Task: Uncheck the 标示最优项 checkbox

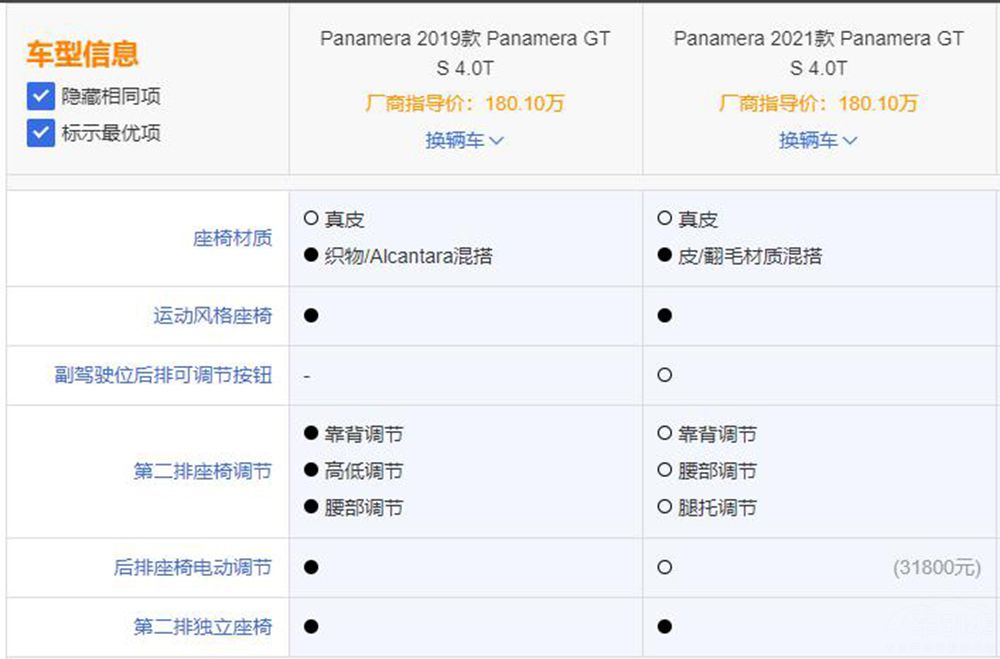Action: [x=41, y=133]
